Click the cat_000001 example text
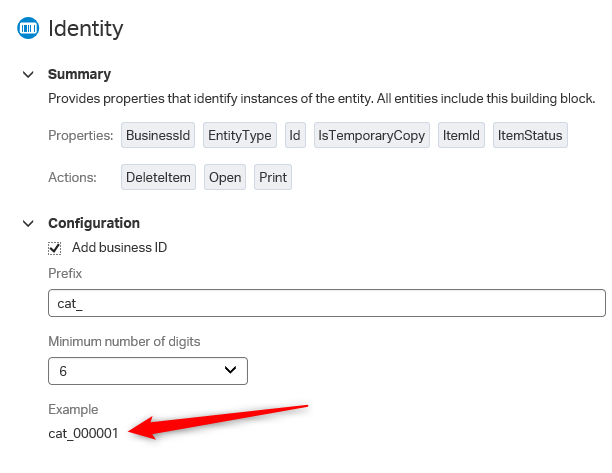612x473 pixels. click(x=83, y=433)
